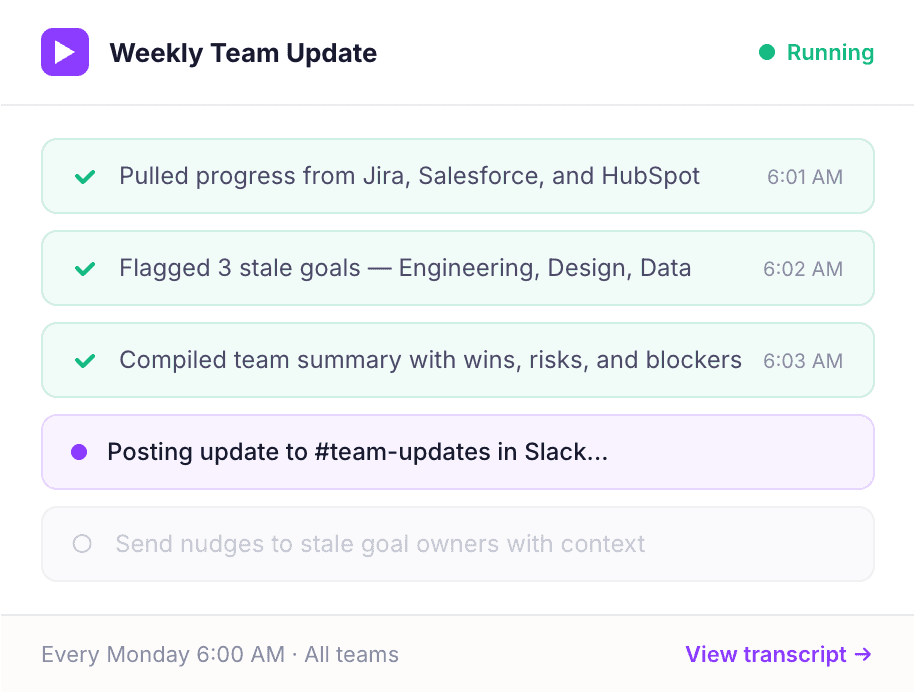Click checkmark icon beside Flagged stale goals
The width and height of the screenshot is (914, 692).
pos(85,269)
